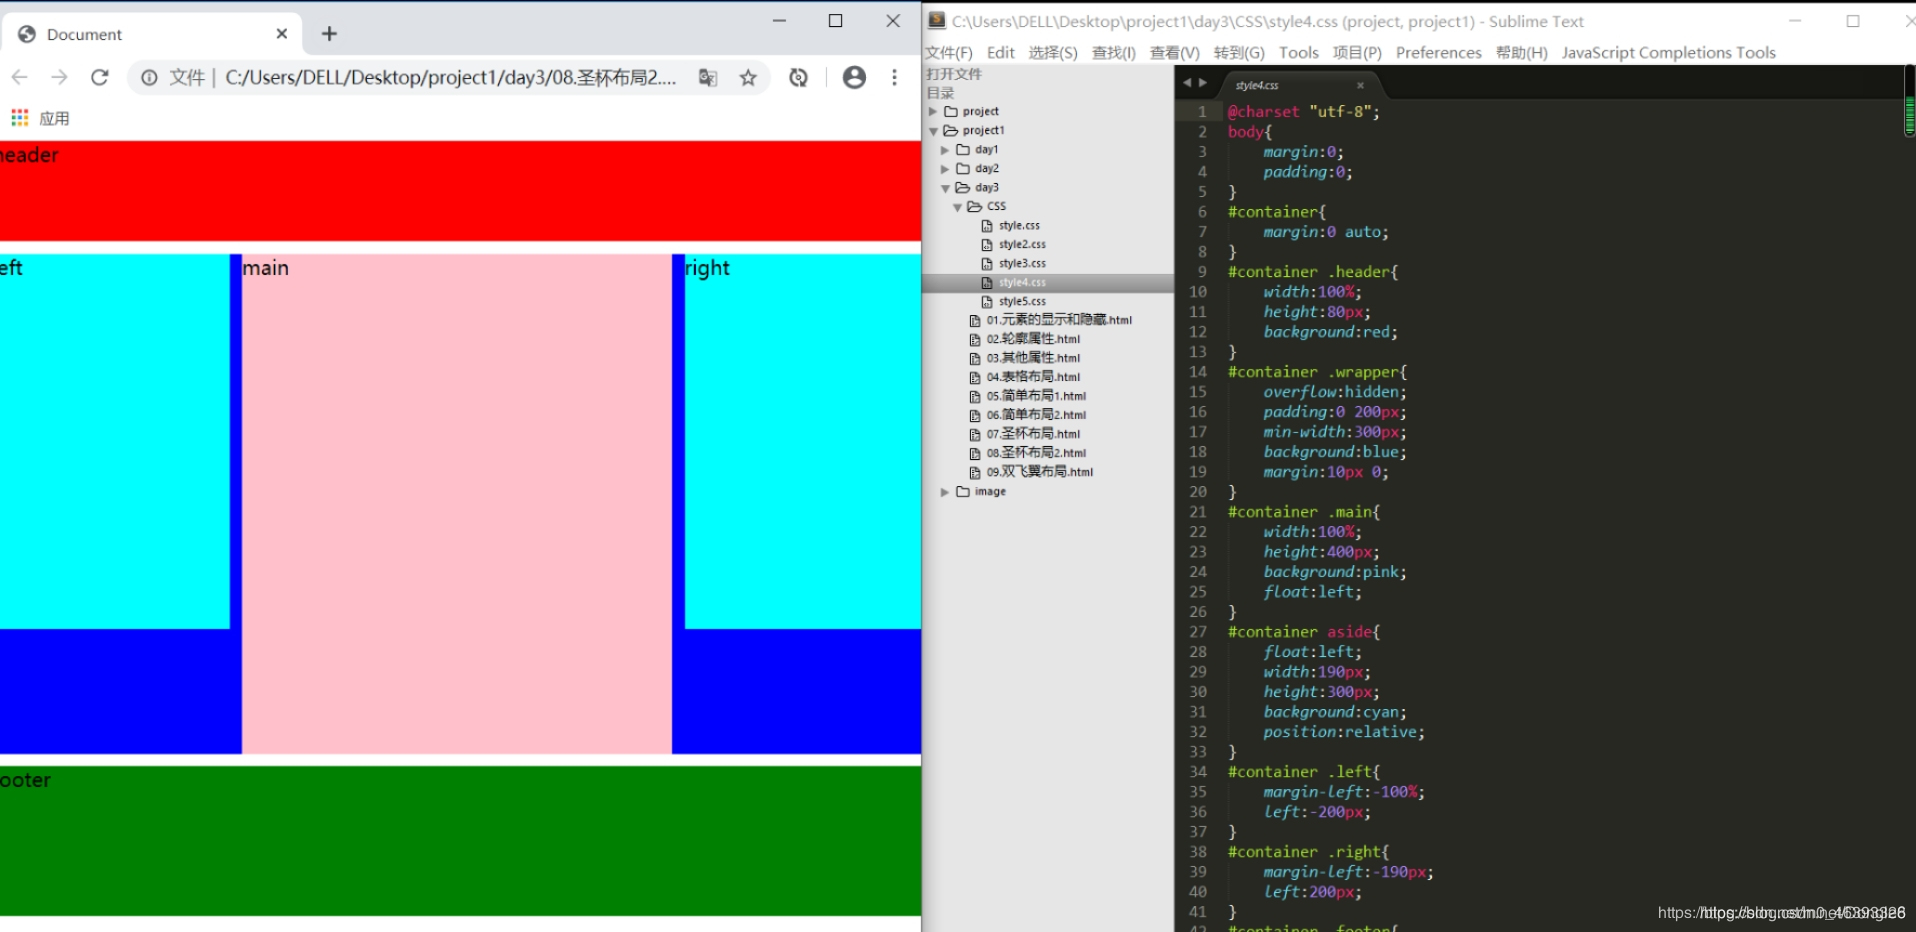Open the 查找(I) menu
The height and width of the screenshot is (932, 1916).
1113,52
